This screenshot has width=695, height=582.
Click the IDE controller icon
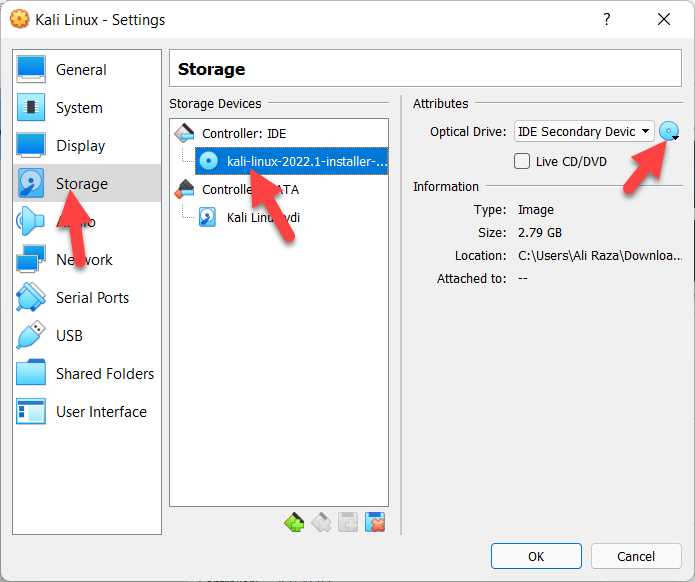tap(186, 133)
